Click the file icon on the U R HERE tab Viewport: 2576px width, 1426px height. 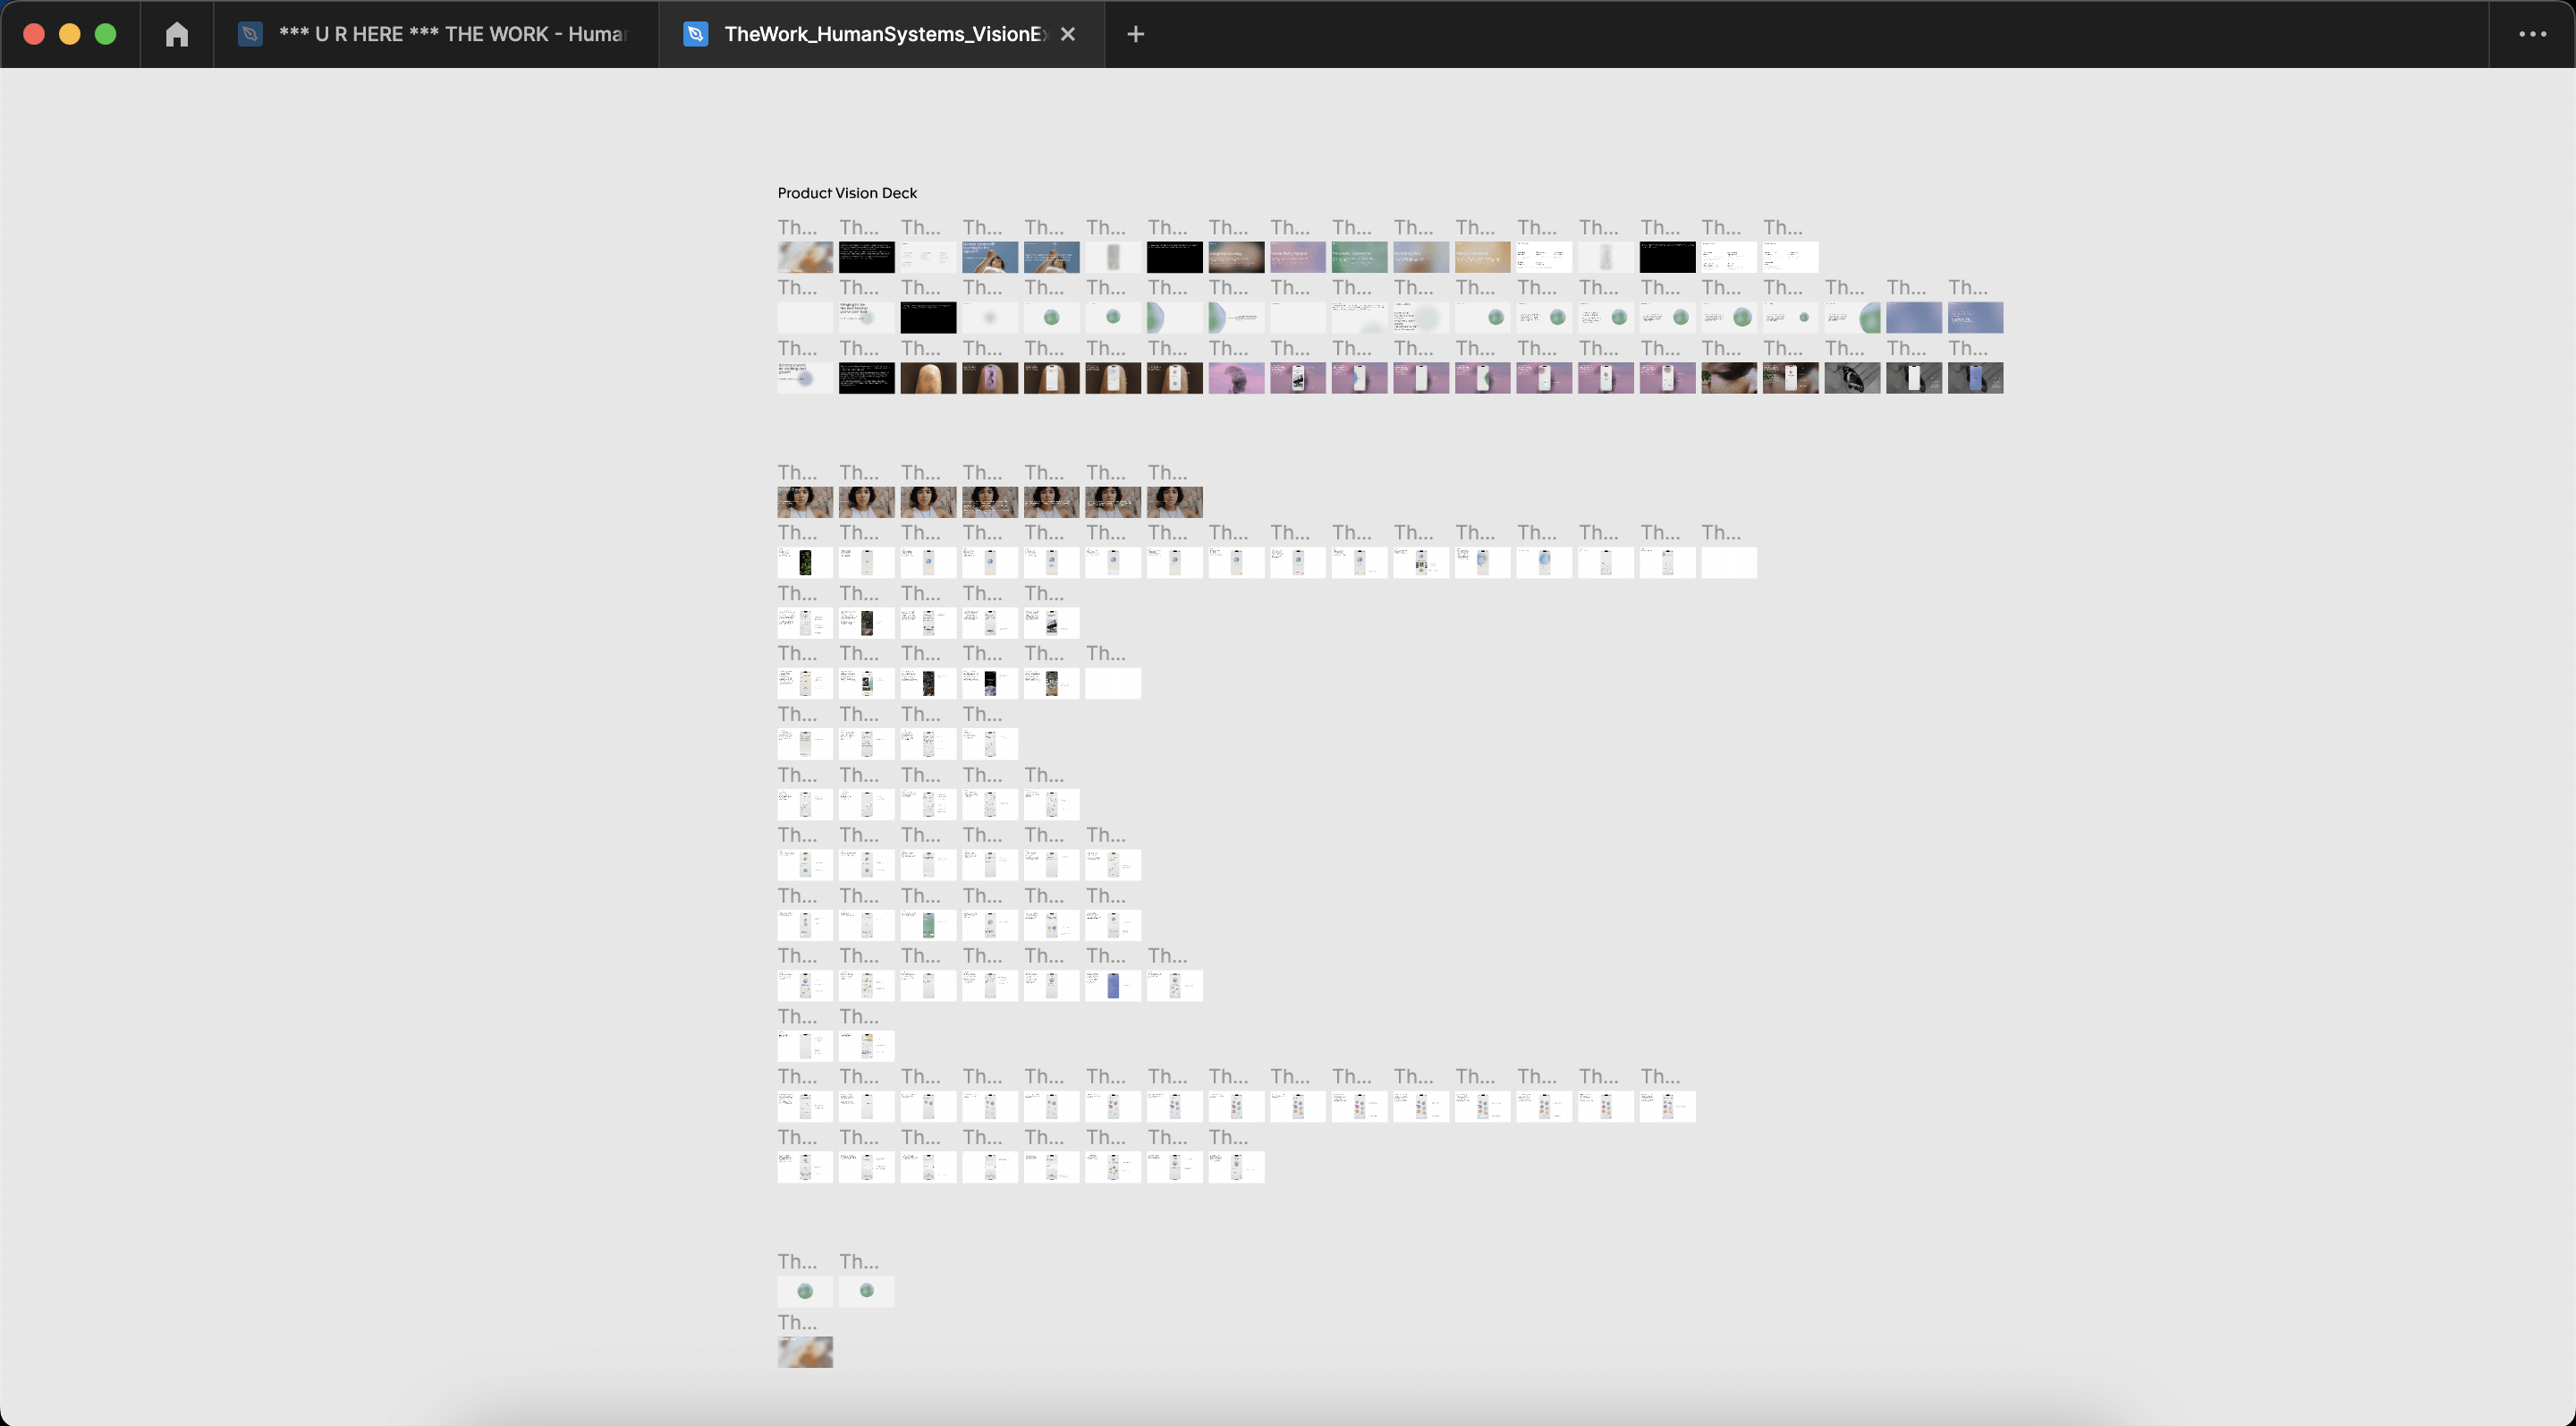pos(249,33)
